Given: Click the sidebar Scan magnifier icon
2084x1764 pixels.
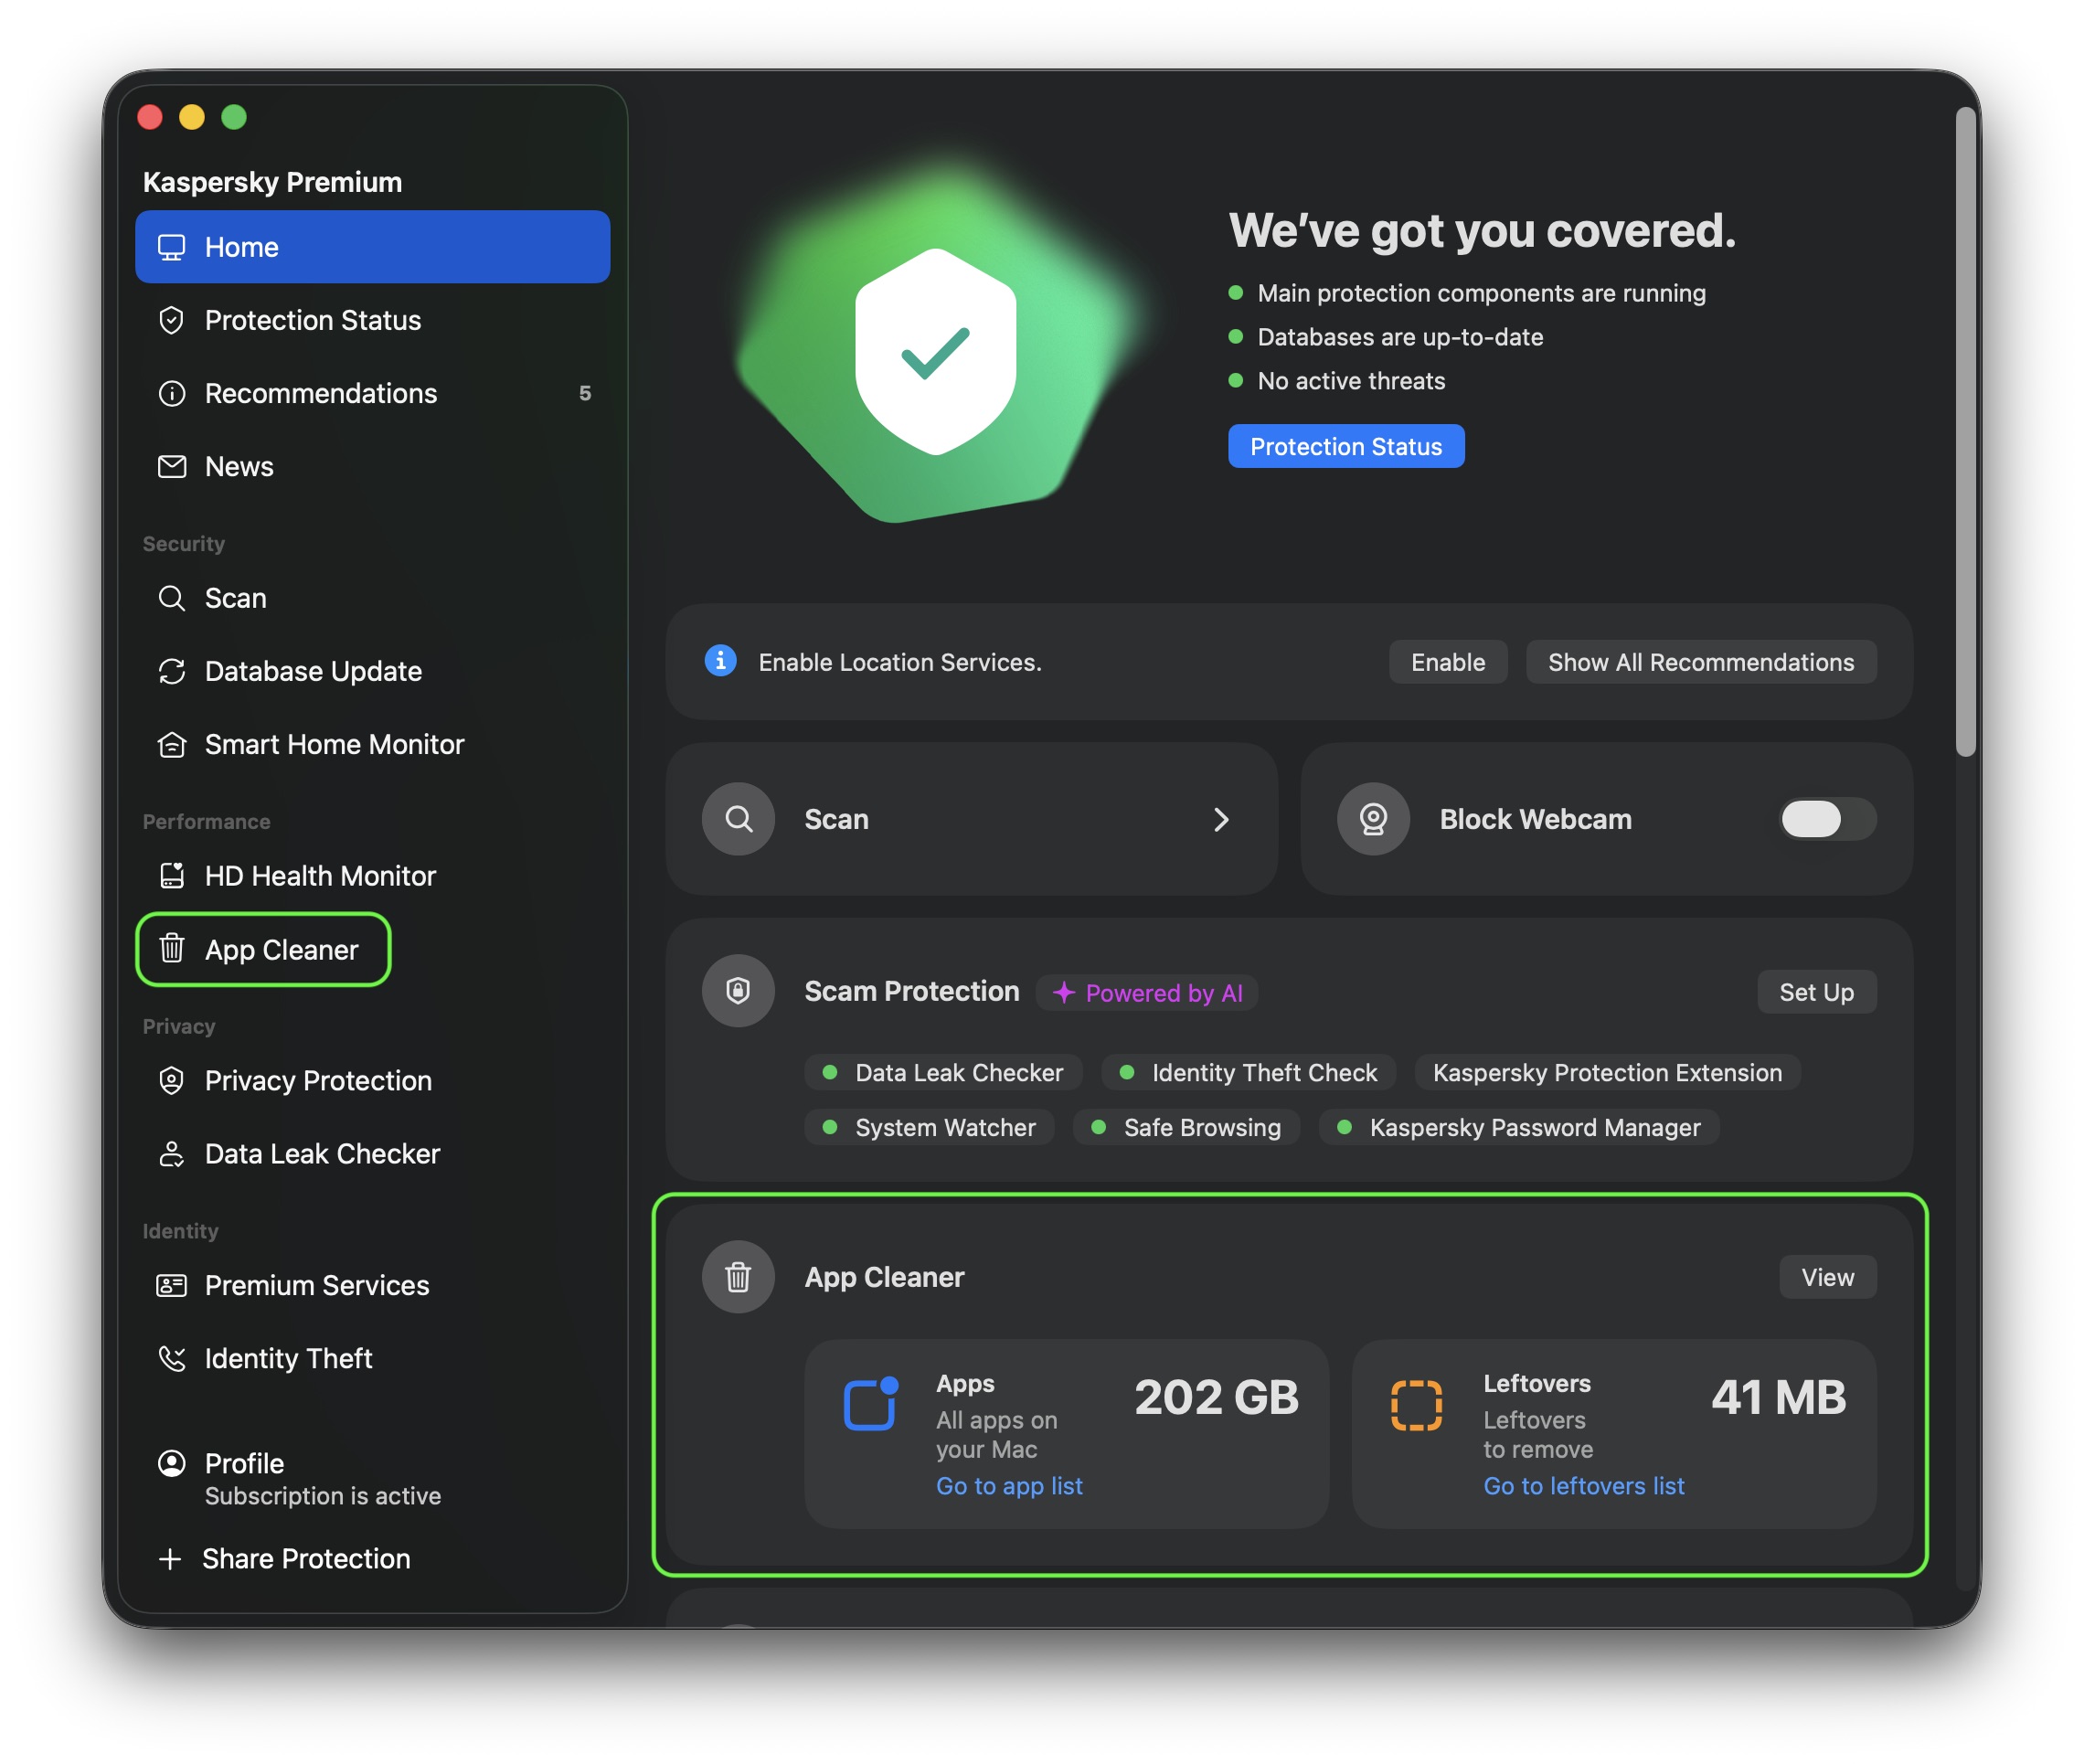Looking at the screenshot, I should (x=171, y=598).
